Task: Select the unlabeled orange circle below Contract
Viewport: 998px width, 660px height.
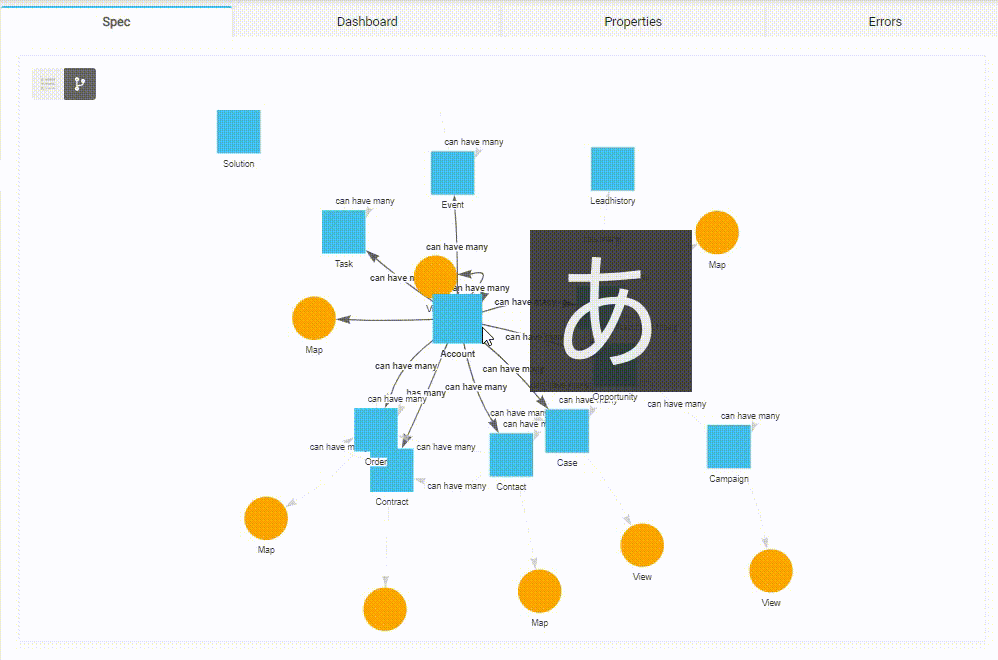Action: point(385,609)
